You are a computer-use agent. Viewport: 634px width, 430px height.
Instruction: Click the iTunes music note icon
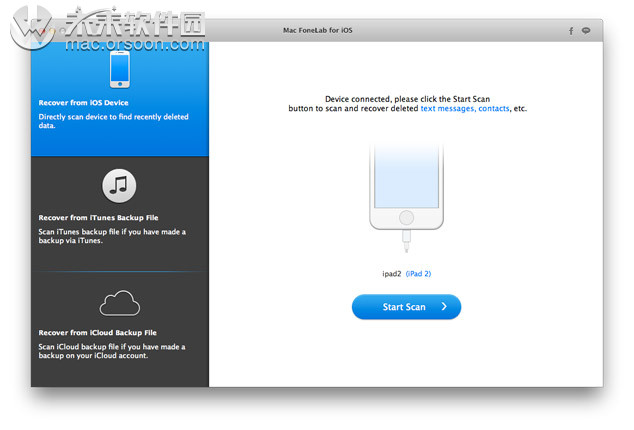(x=119, y=186)
